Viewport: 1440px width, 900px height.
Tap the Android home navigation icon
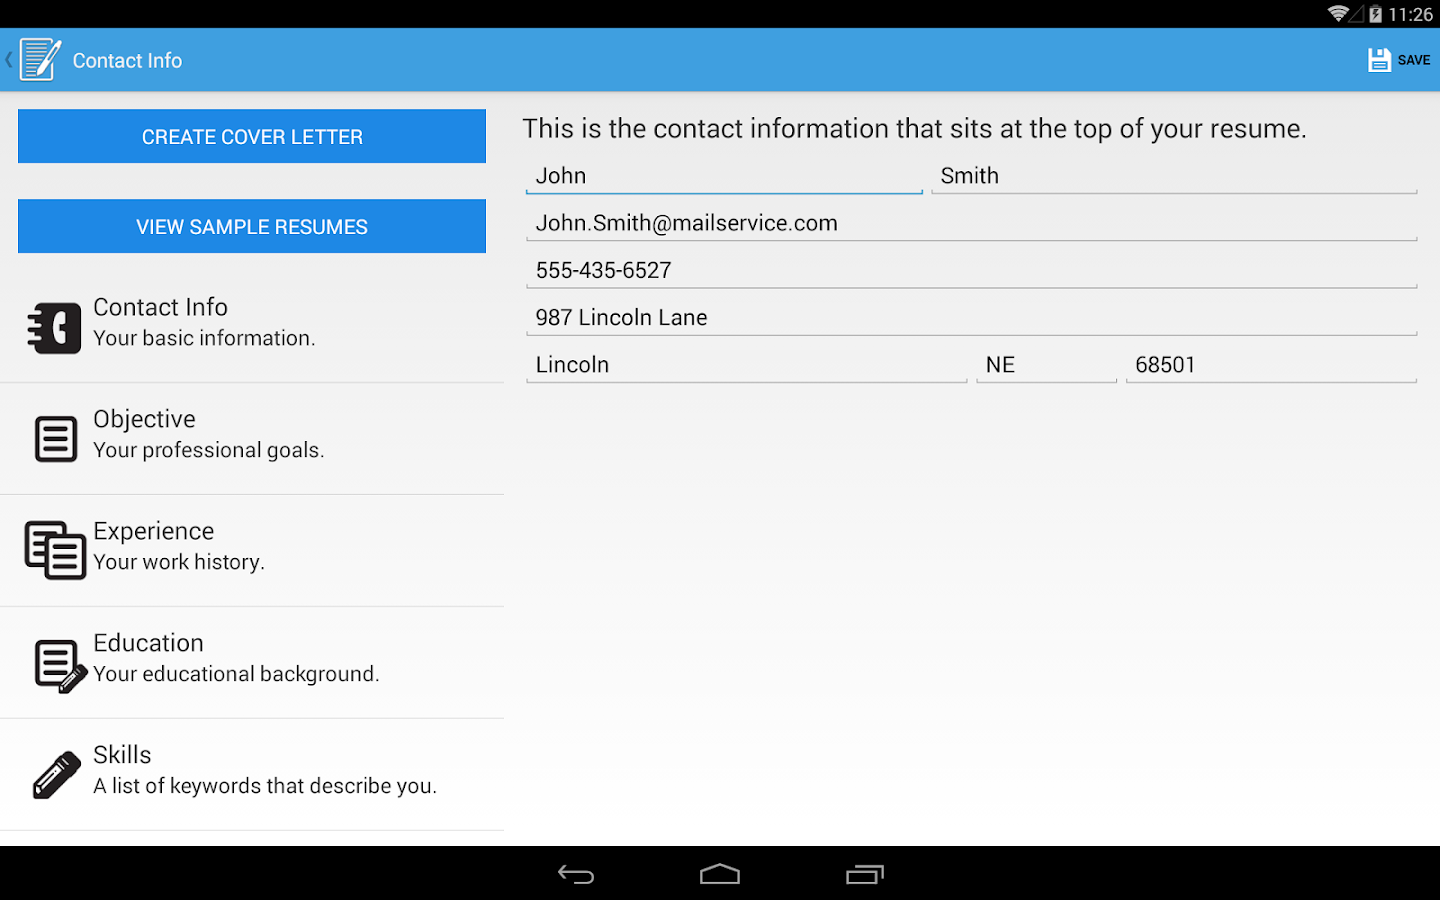click(x=720, y=875)
